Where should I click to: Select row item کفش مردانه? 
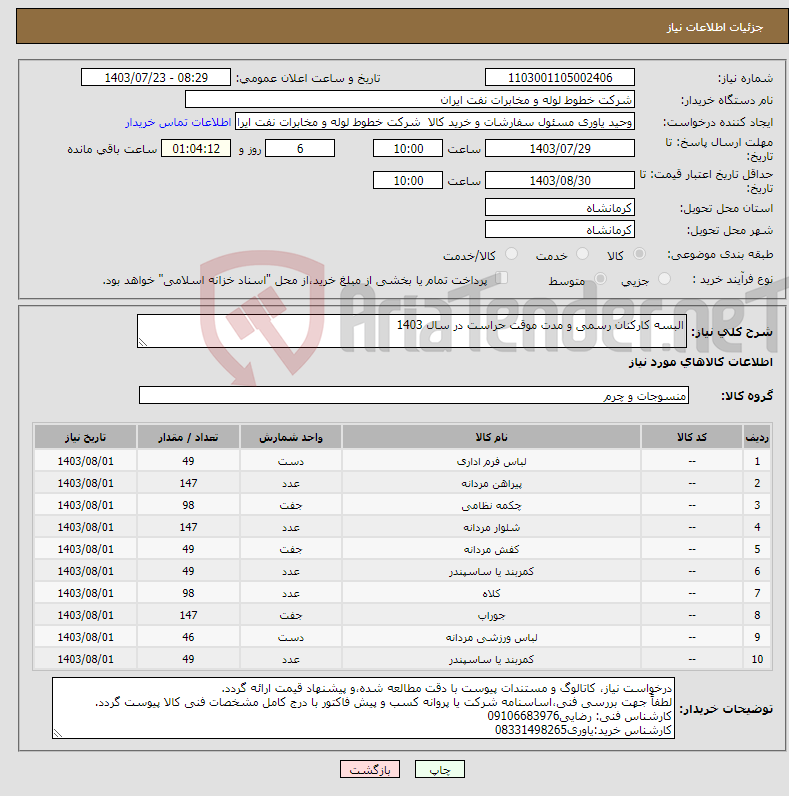point(491,549)
